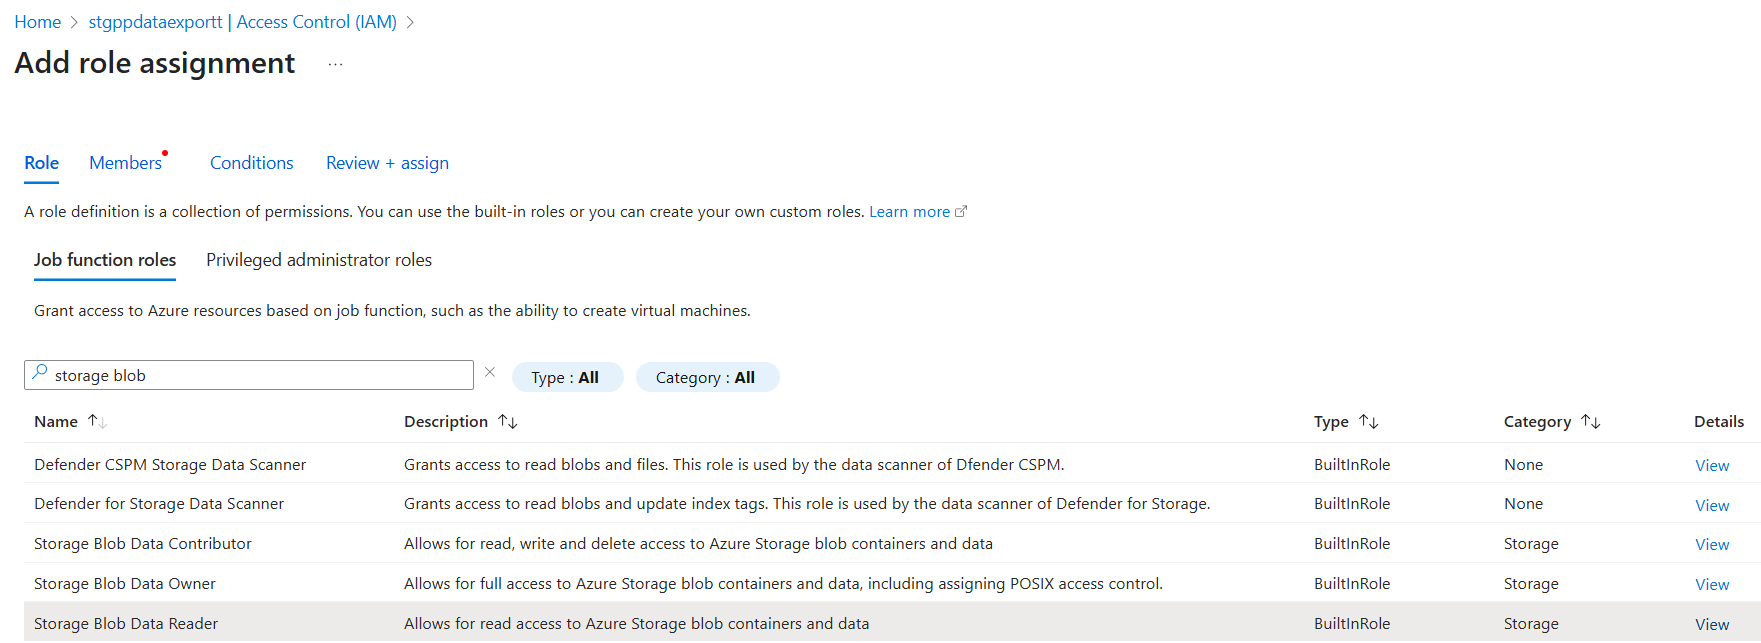Navigate to Home breadcrumb
This screenshot has width=1761, height=643.
[38, 22]
